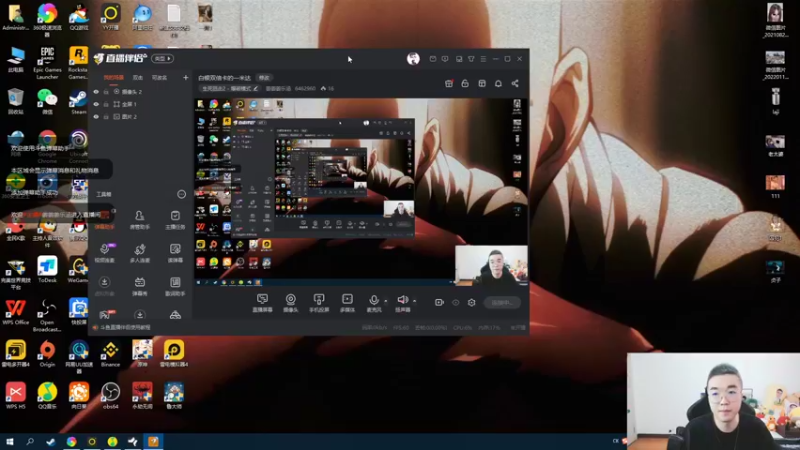Click the mode pill next to app logo
The height and width of the screenshot is (450, 800).
click(x=163, y=59)
